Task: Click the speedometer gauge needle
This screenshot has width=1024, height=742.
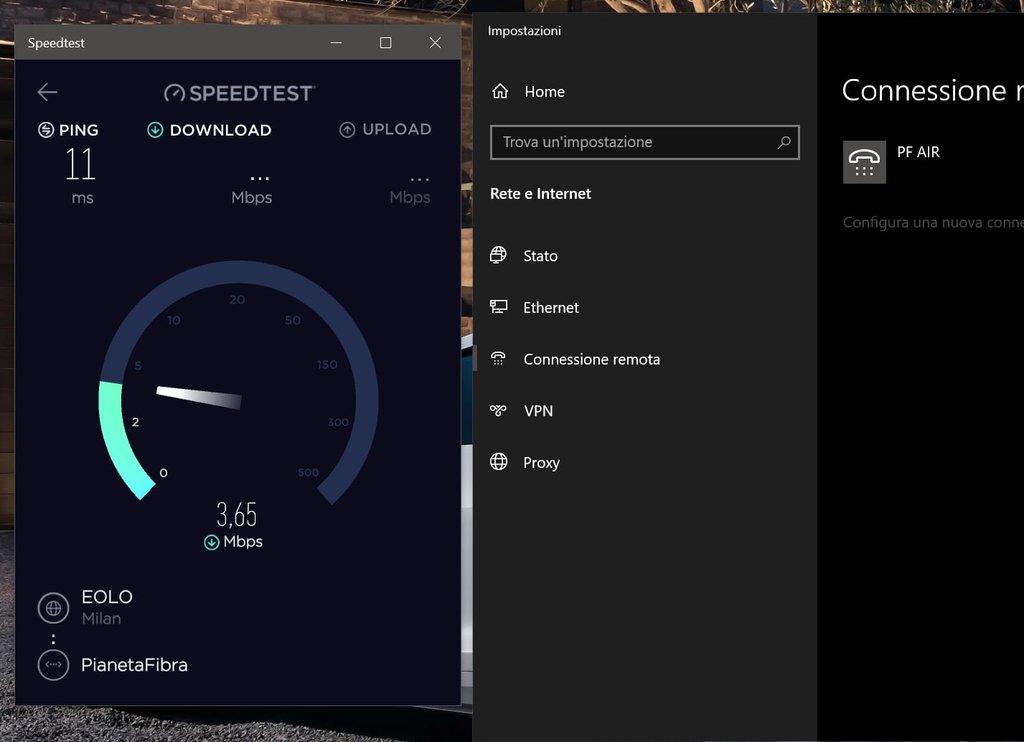Action: [x=200, y=397]
